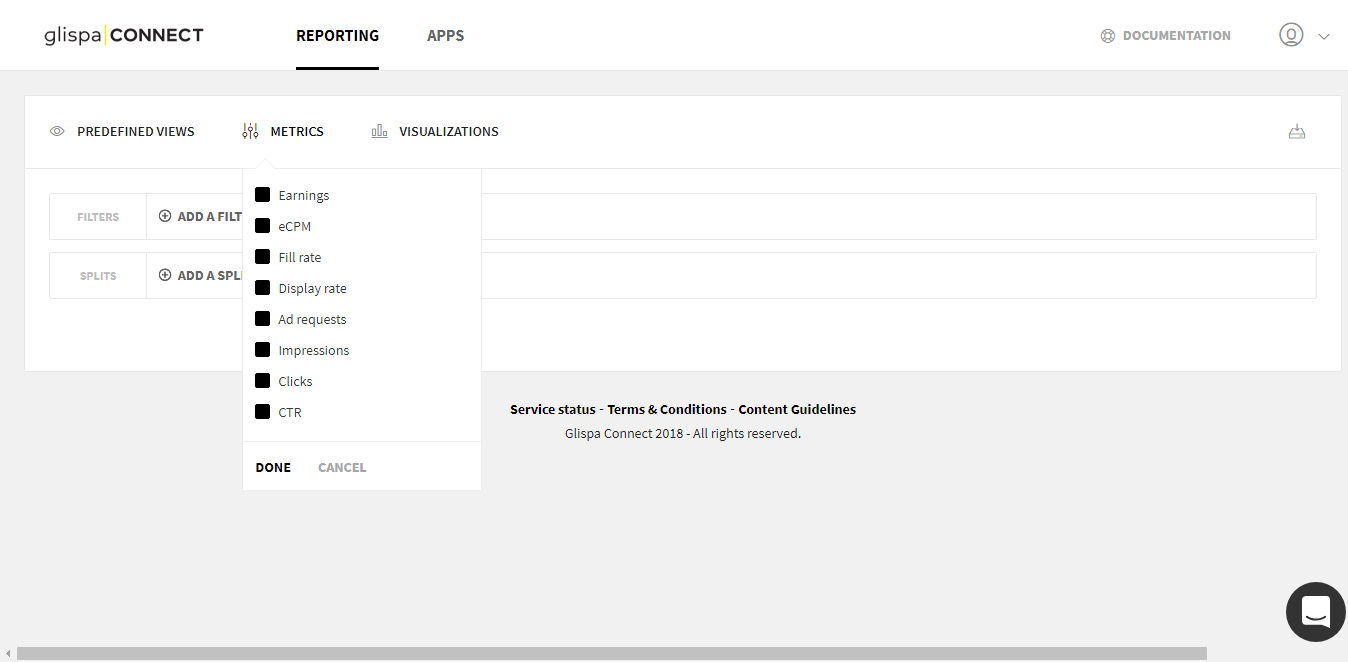Screen dimensions: 1348x662
Task: Click the eye icon beside Predefined Views
Action: tap(57, 131)
